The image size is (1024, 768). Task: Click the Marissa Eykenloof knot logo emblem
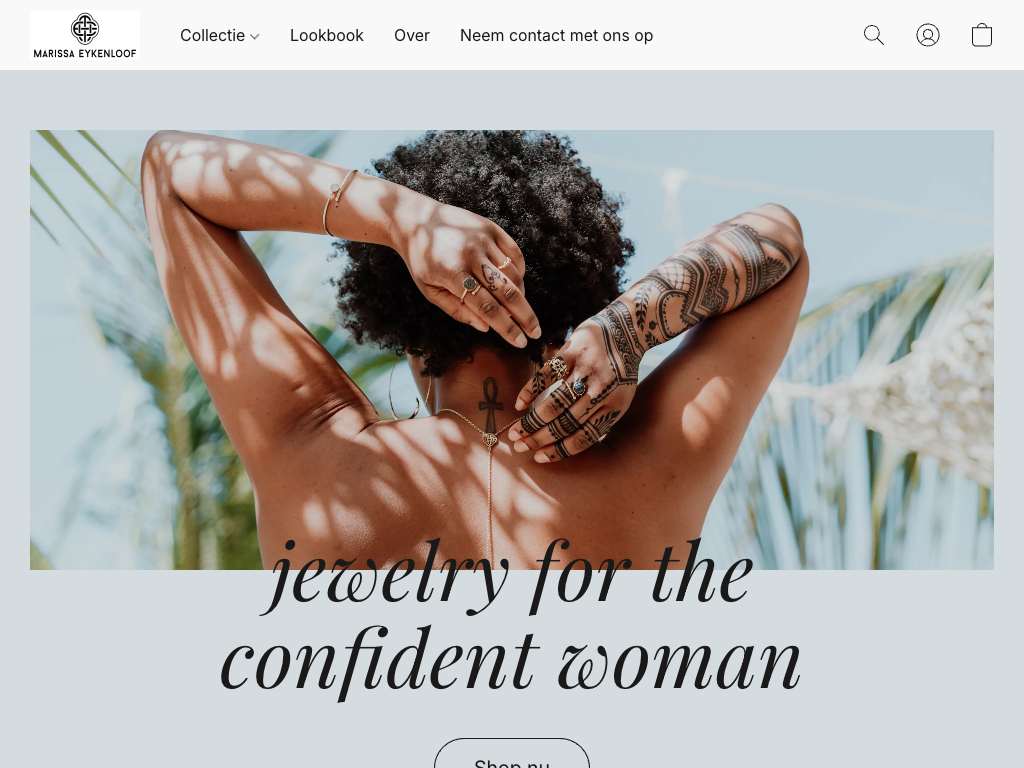pyautogui.click(x=85, y=29)
